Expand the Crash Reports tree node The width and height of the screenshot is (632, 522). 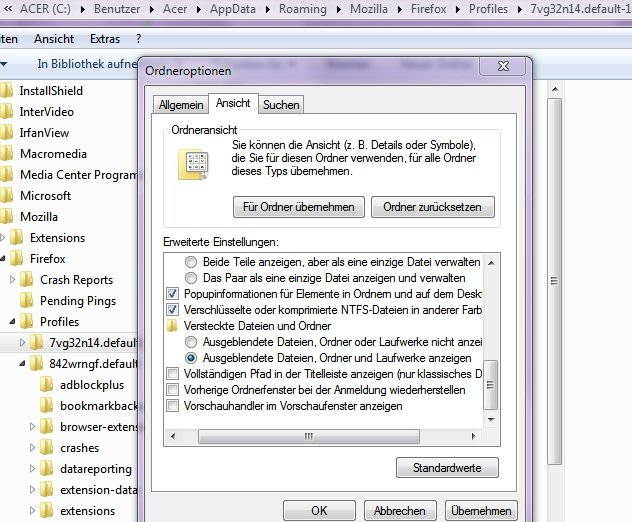(12, 279)
